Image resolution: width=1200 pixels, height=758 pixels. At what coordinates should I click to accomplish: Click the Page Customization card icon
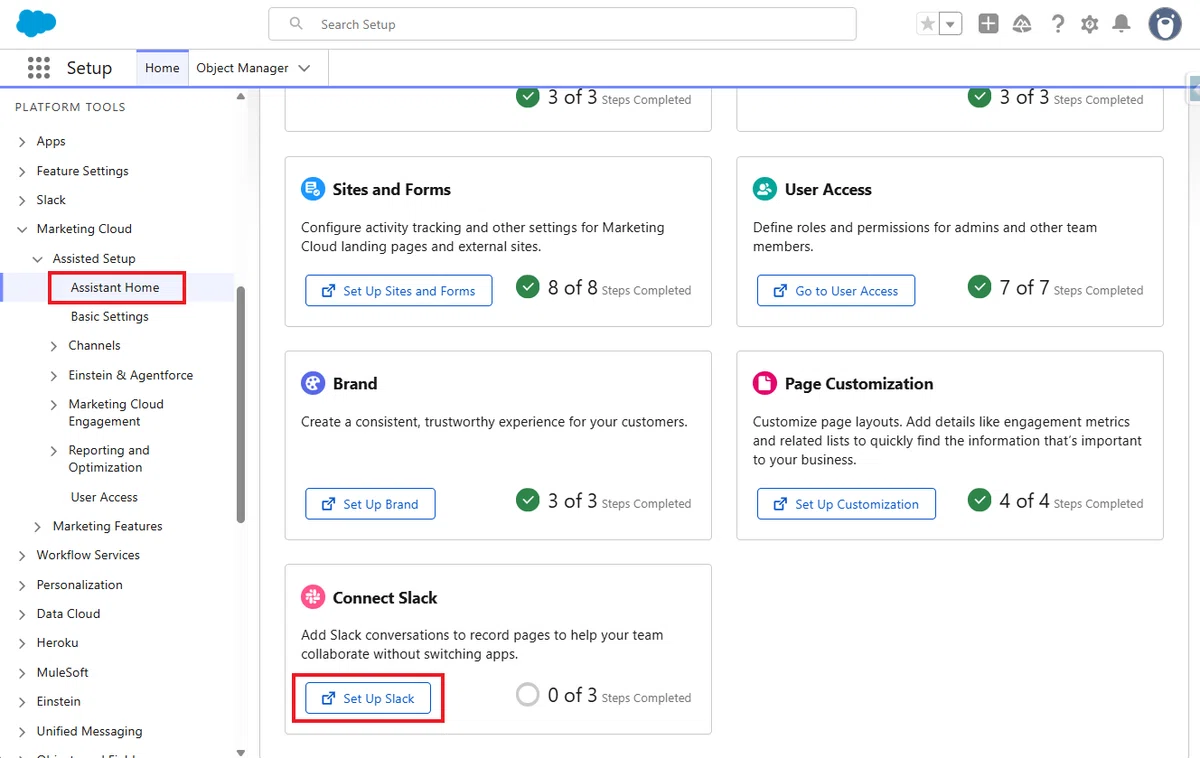click(x=765, y=383)
